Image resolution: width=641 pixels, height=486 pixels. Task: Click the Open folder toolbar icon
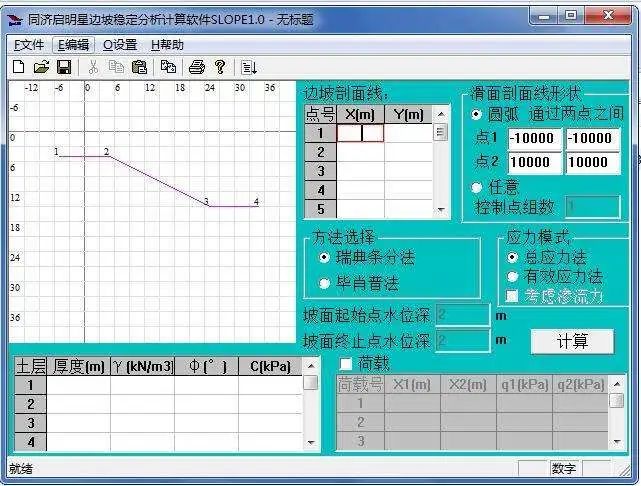pos(41,67)
